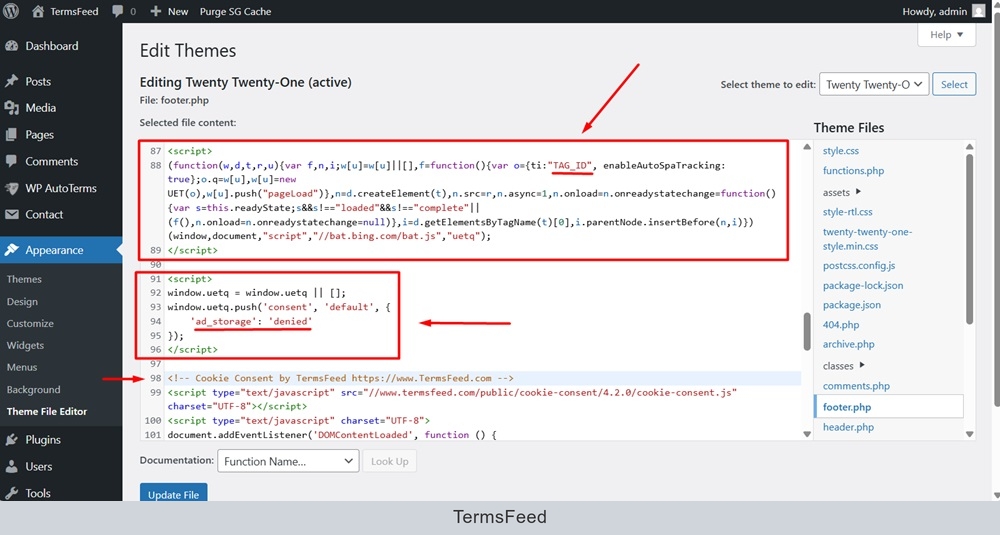Click the Update File button
Viewport: 1000px width, 535px height.
(173, 494)
